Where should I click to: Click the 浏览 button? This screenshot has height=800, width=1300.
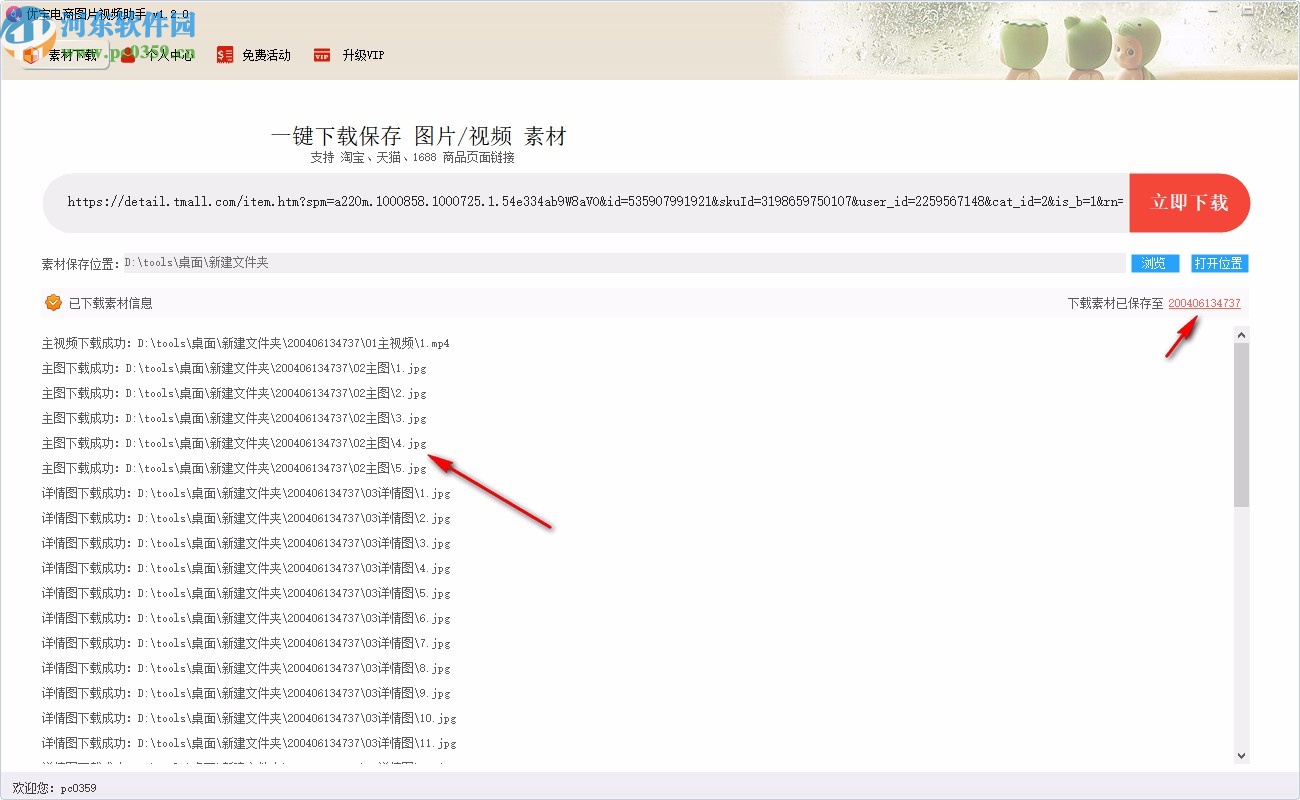(1154, 264)
